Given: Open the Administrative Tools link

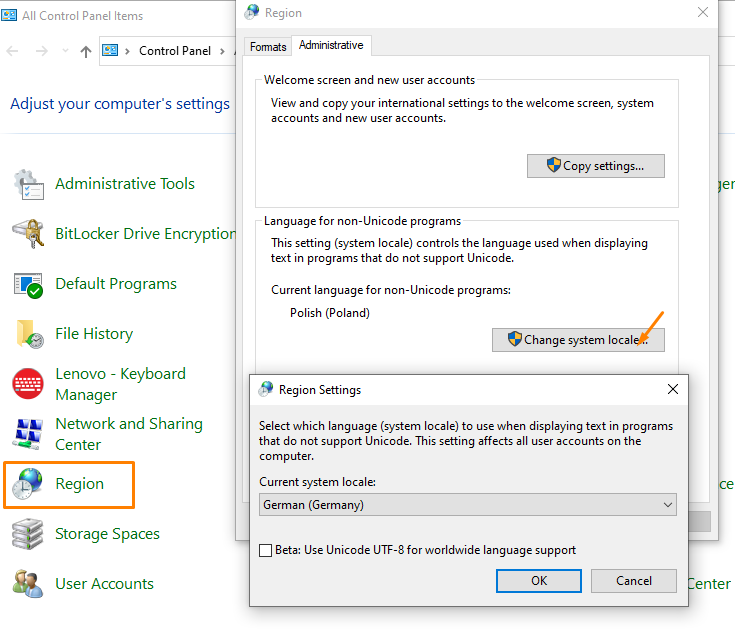Looking at the screenshot, I should (x=125, y=184).
